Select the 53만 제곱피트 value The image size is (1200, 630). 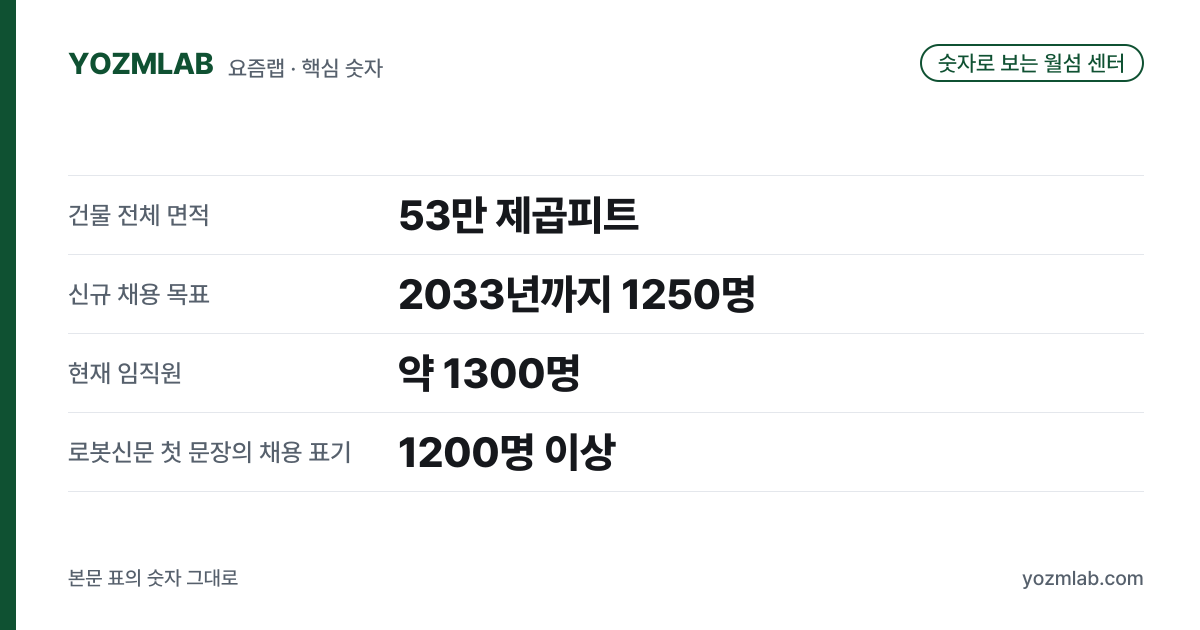click(x=518, y=215)
